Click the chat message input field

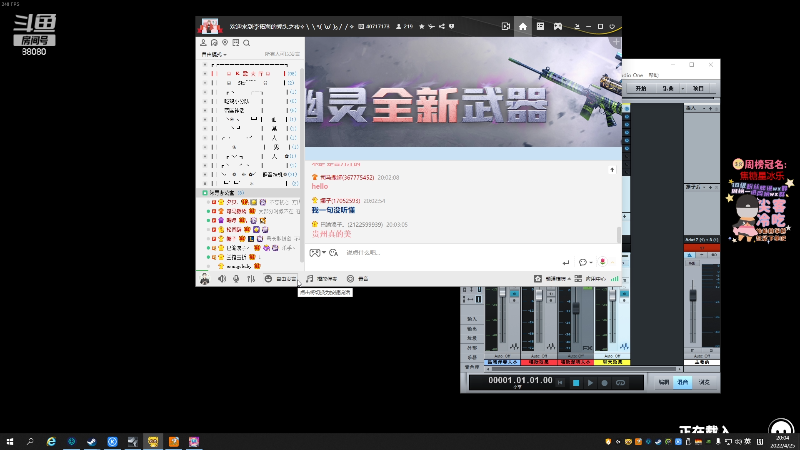(451, 253)
